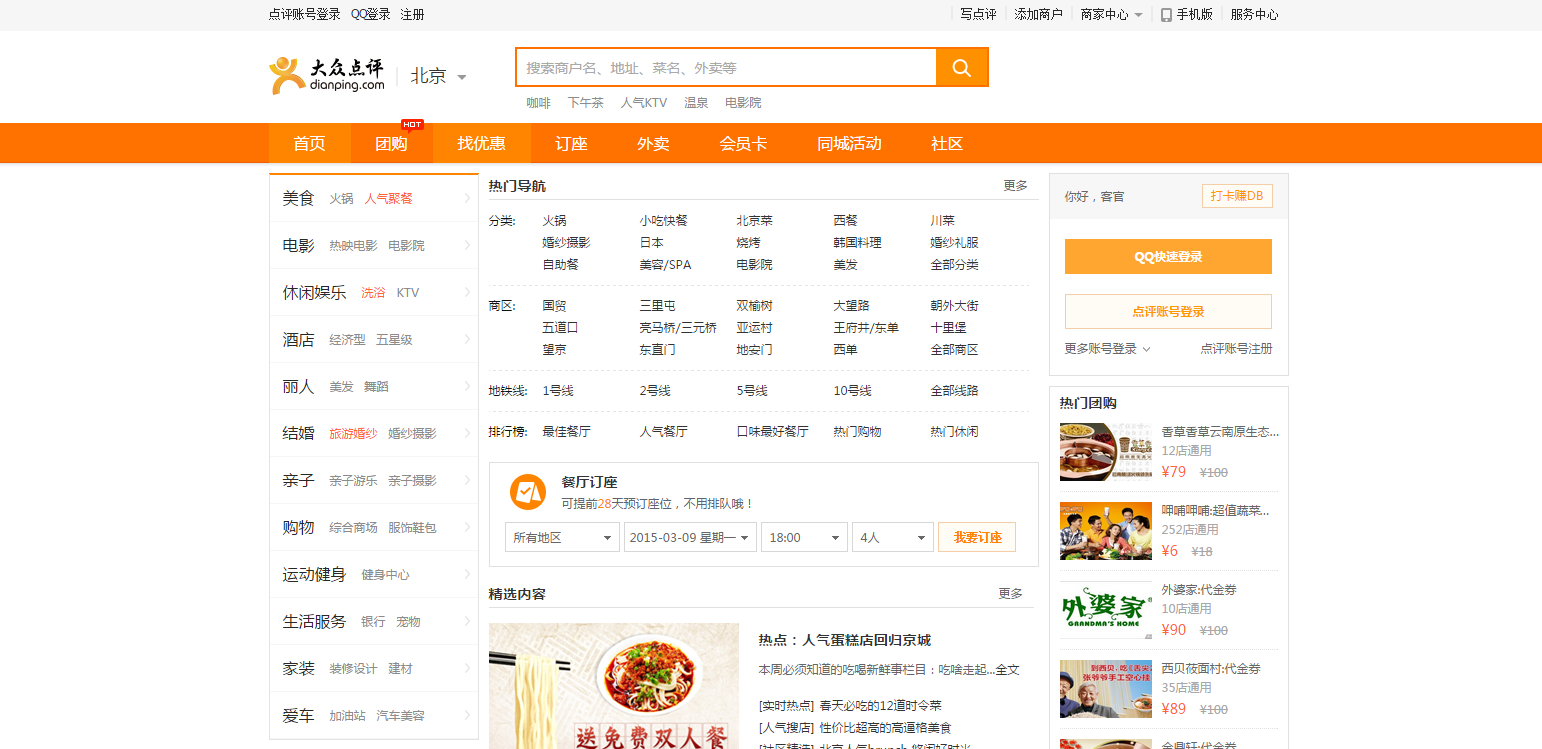The width and height of the screenshot is (1542, 749).
Task: Open the 4人 party size dropdown
Action: pyautogui.click(x=893, y=537)
